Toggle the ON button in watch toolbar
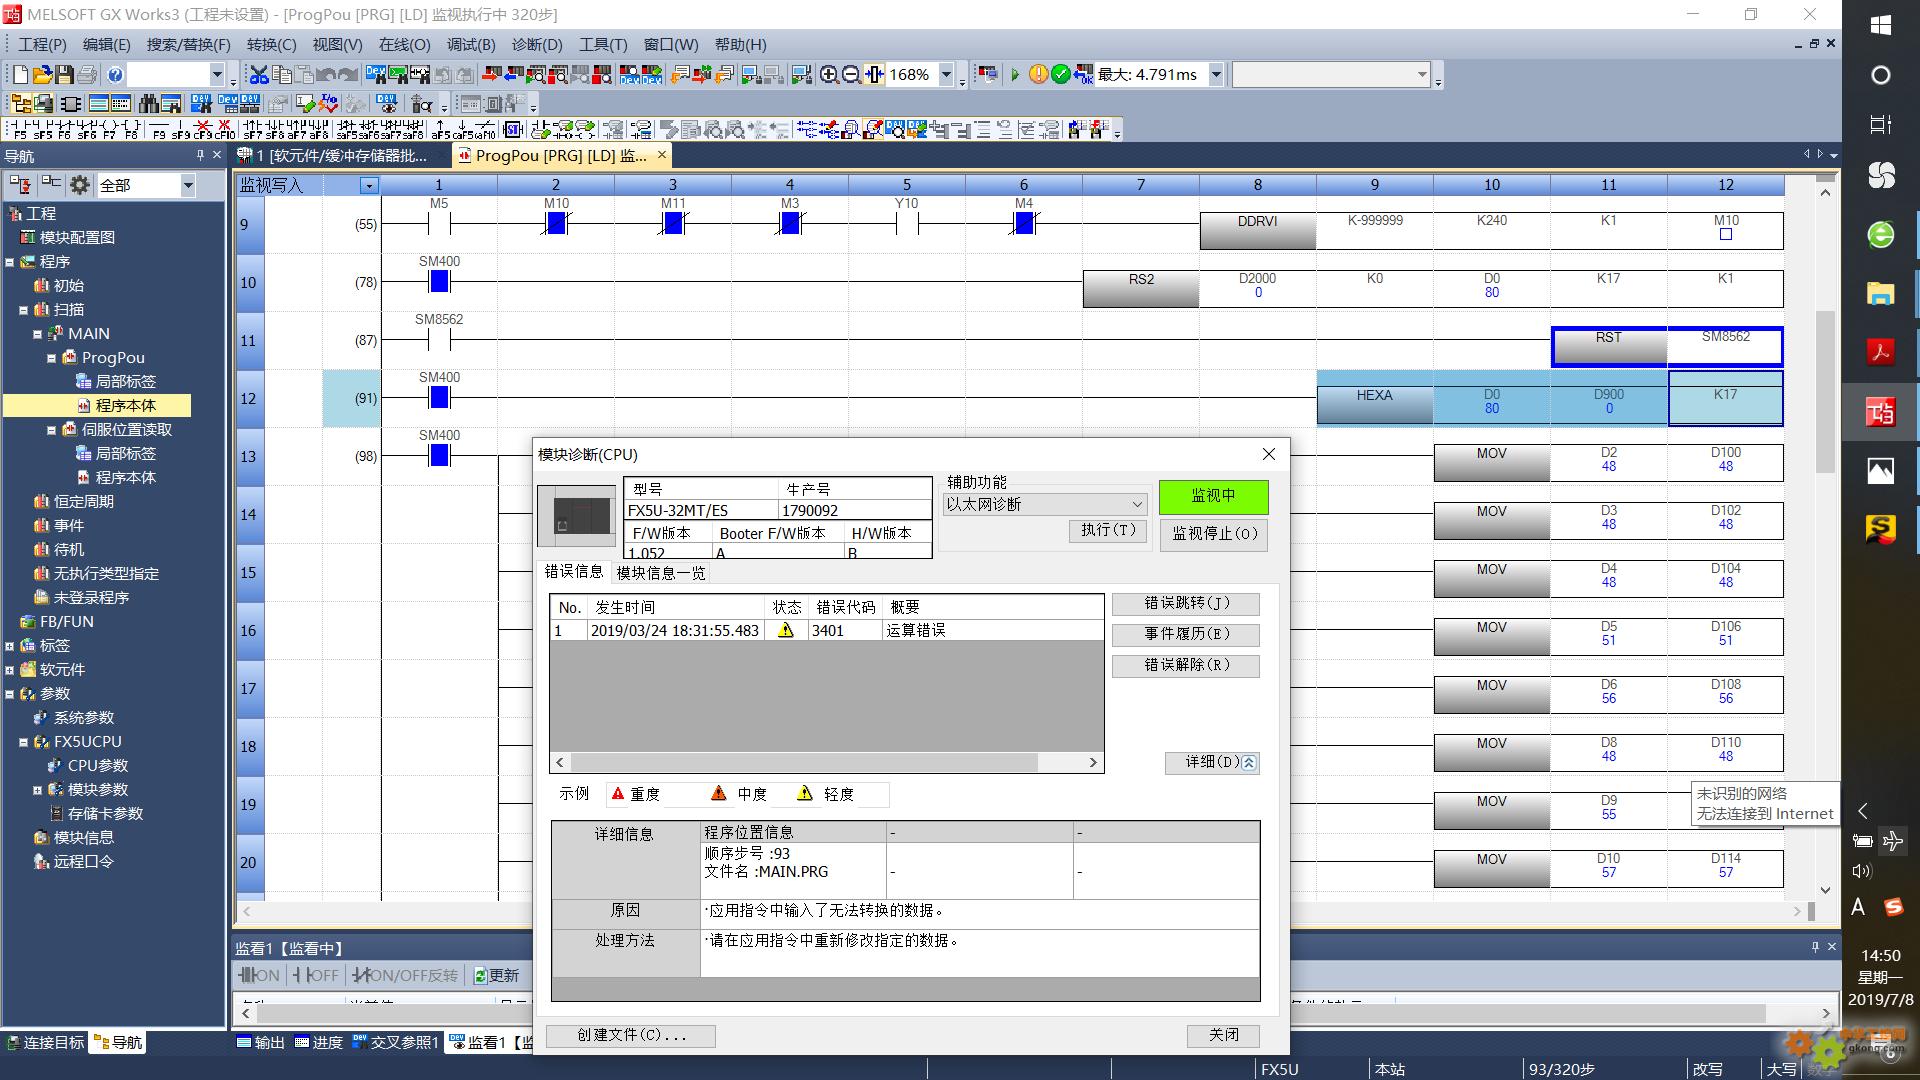1920x1080 pixels. 260,975
